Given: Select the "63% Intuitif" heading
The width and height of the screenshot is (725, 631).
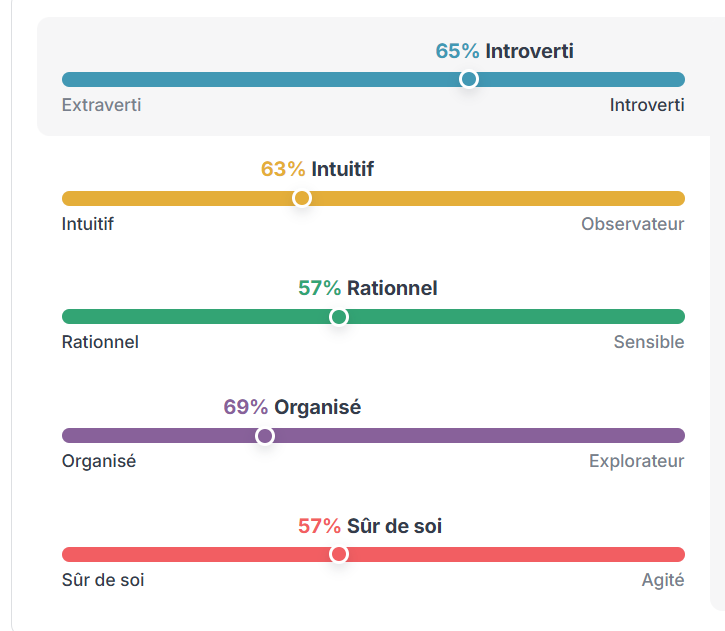Looking at the screenshot, I should click(x=317, y=169).
